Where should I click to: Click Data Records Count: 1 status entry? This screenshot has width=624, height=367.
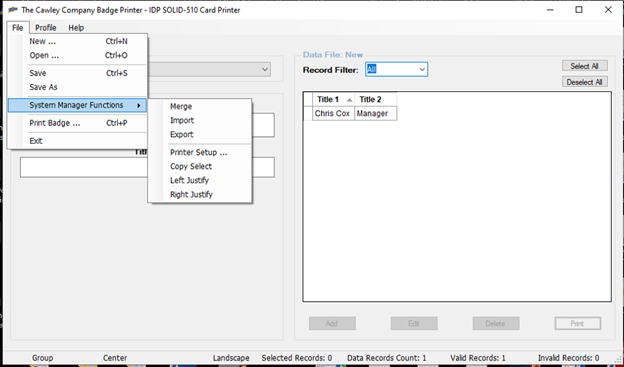coord(386,358)
